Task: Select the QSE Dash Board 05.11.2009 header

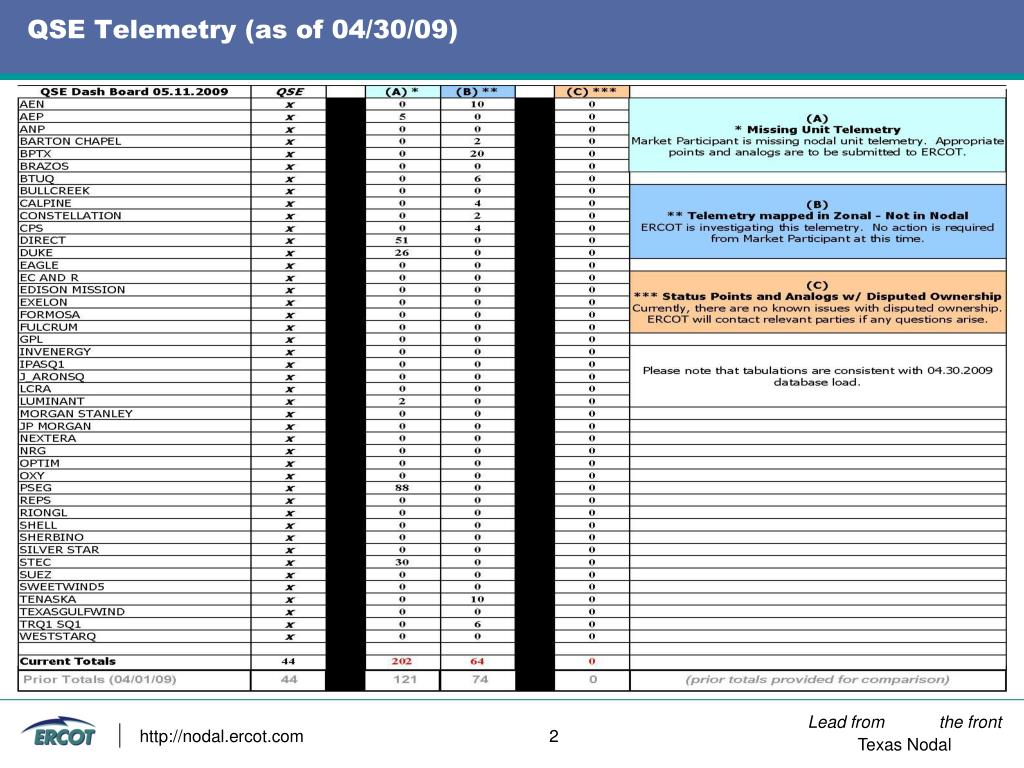Action: tap(135, 92)
